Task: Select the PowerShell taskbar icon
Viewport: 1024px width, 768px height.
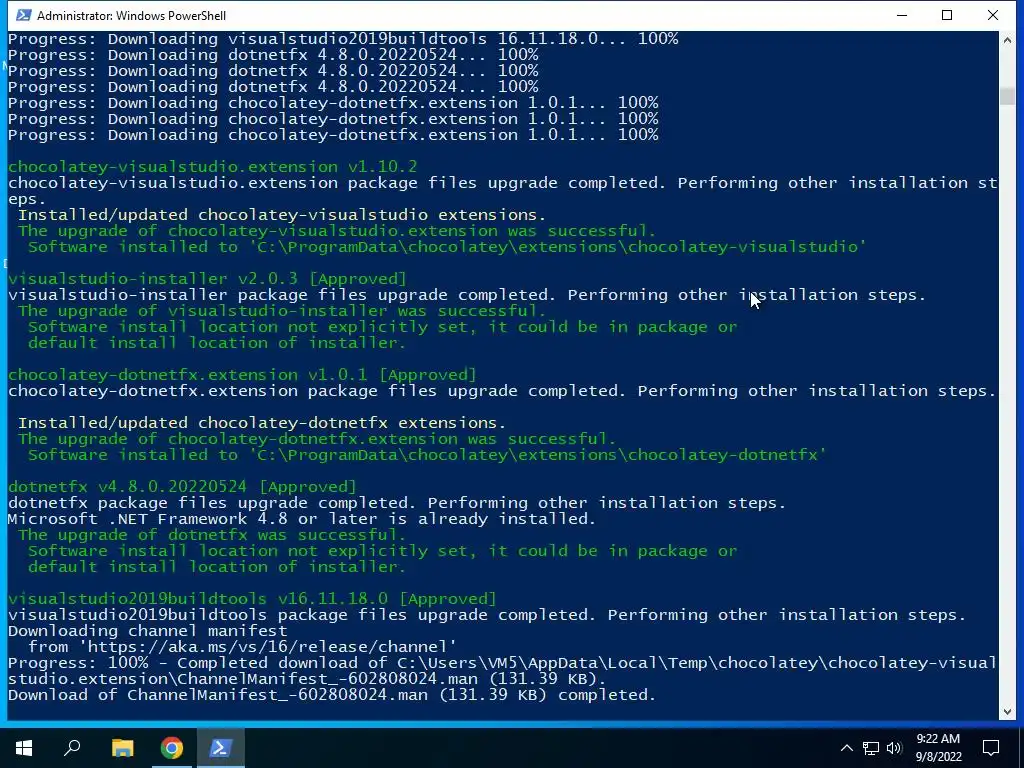Action: 220,748
